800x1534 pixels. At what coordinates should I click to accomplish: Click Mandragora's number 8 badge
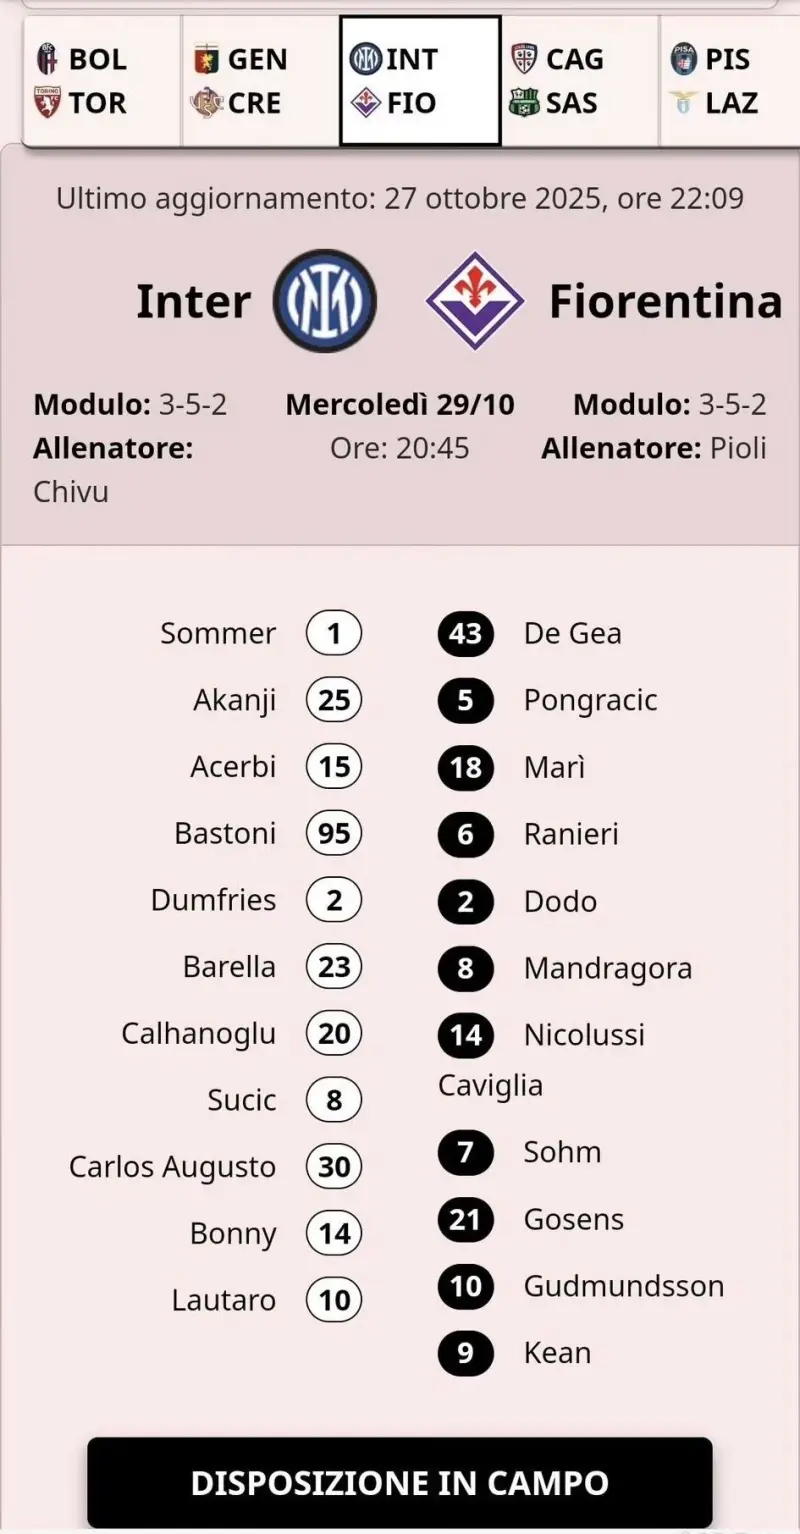click(466, 968)
